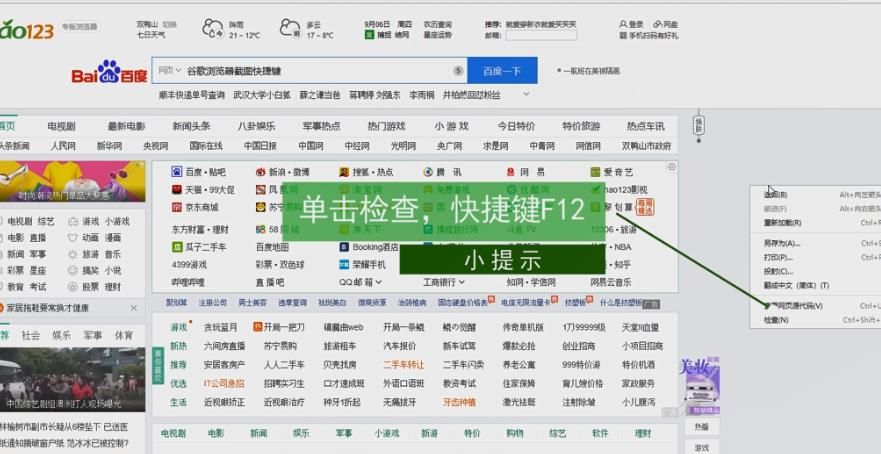The image size is (881, 454).
Task: Open the 最新电影 navigation tab
Action: click(126, 126)
